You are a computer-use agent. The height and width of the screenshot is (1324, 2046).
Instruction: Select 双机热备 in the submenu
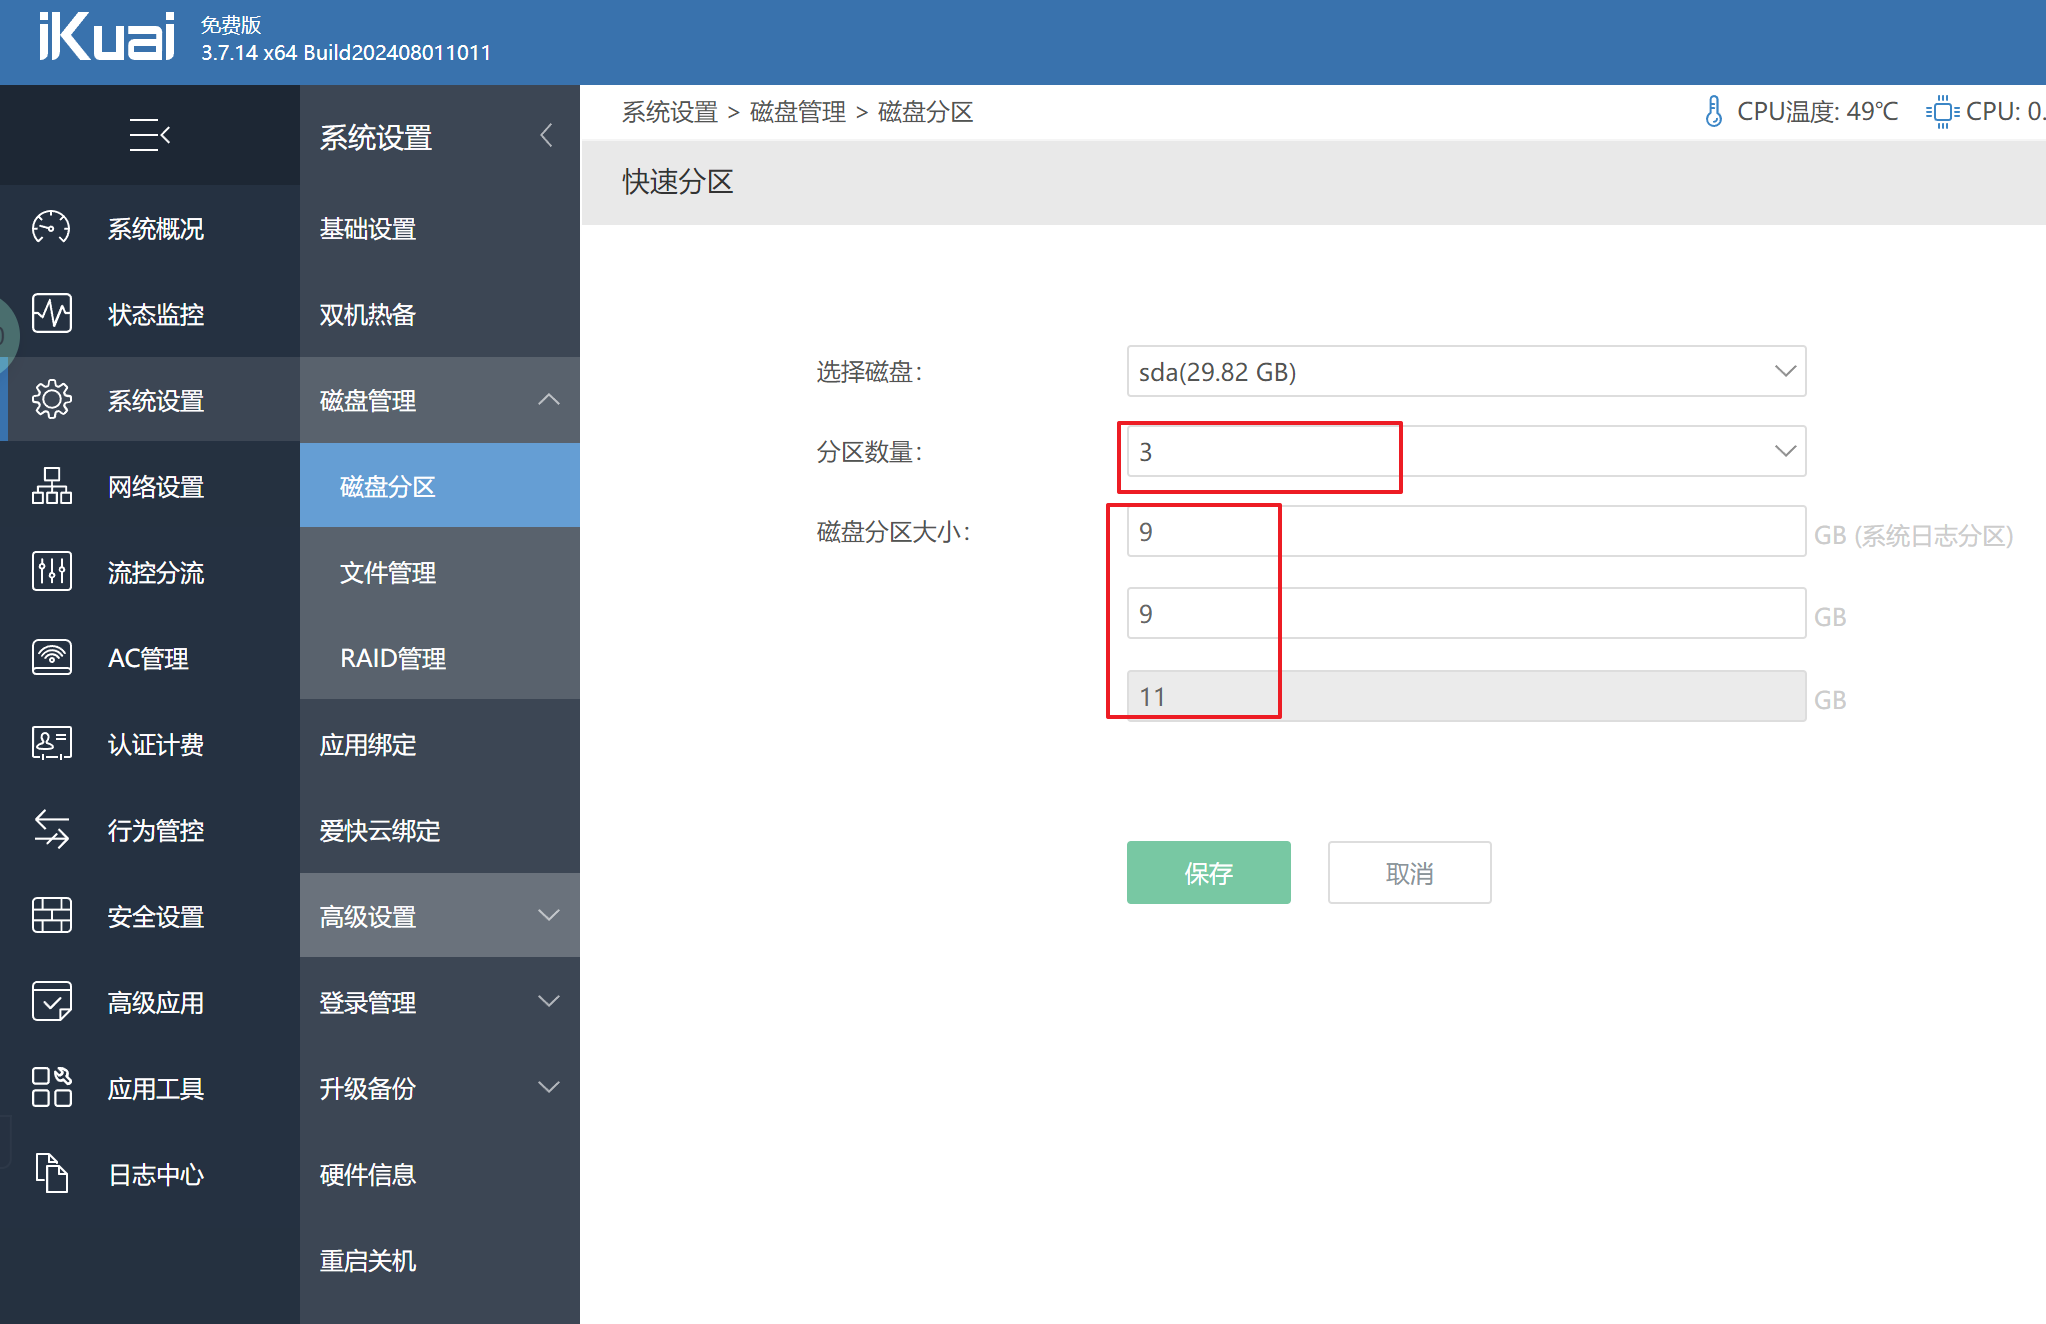point(440,315)
